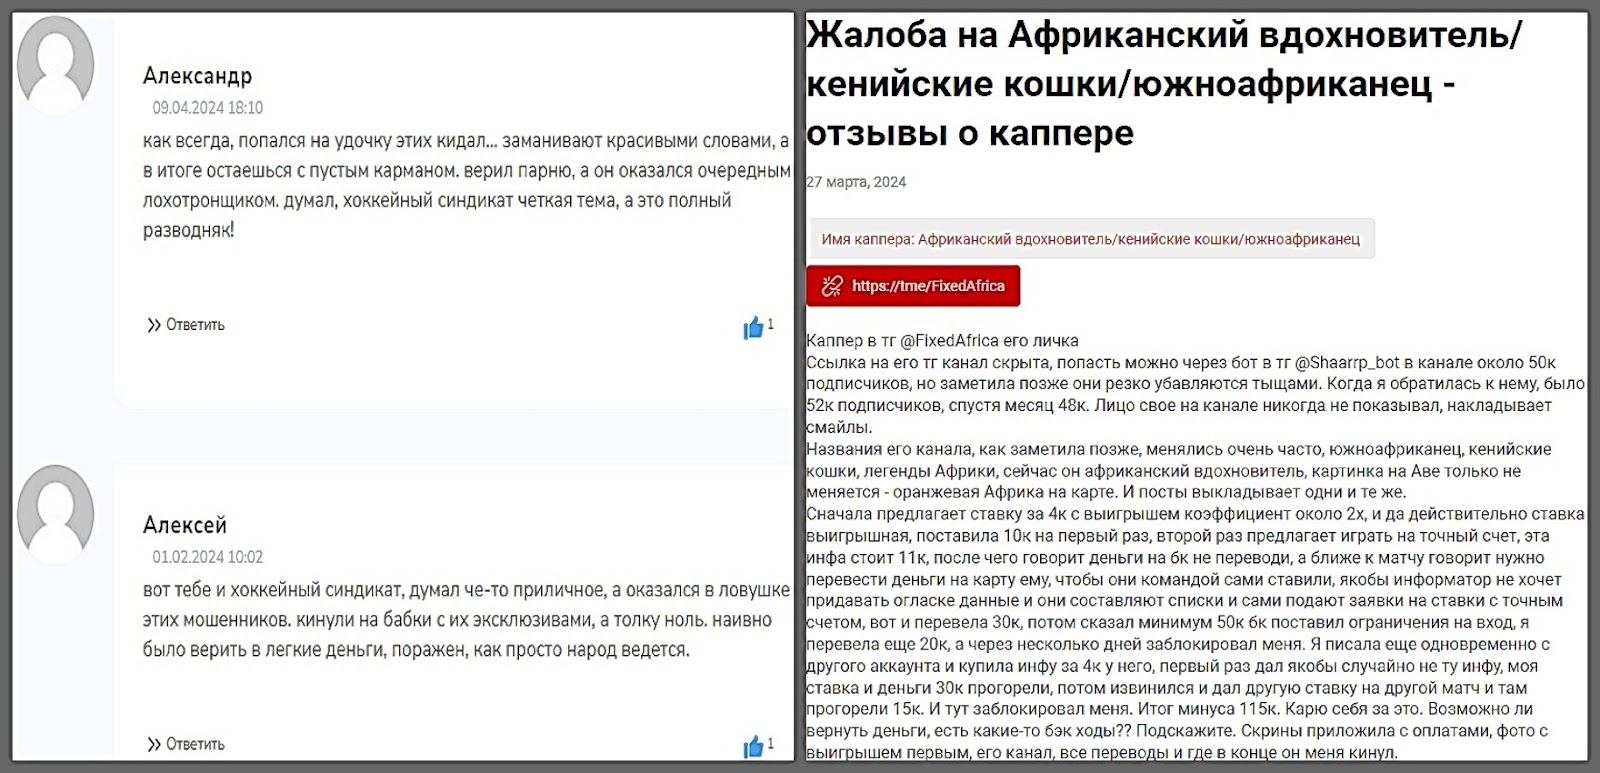Click the double-chevron icon under Алексей's comment

point(154,744)
